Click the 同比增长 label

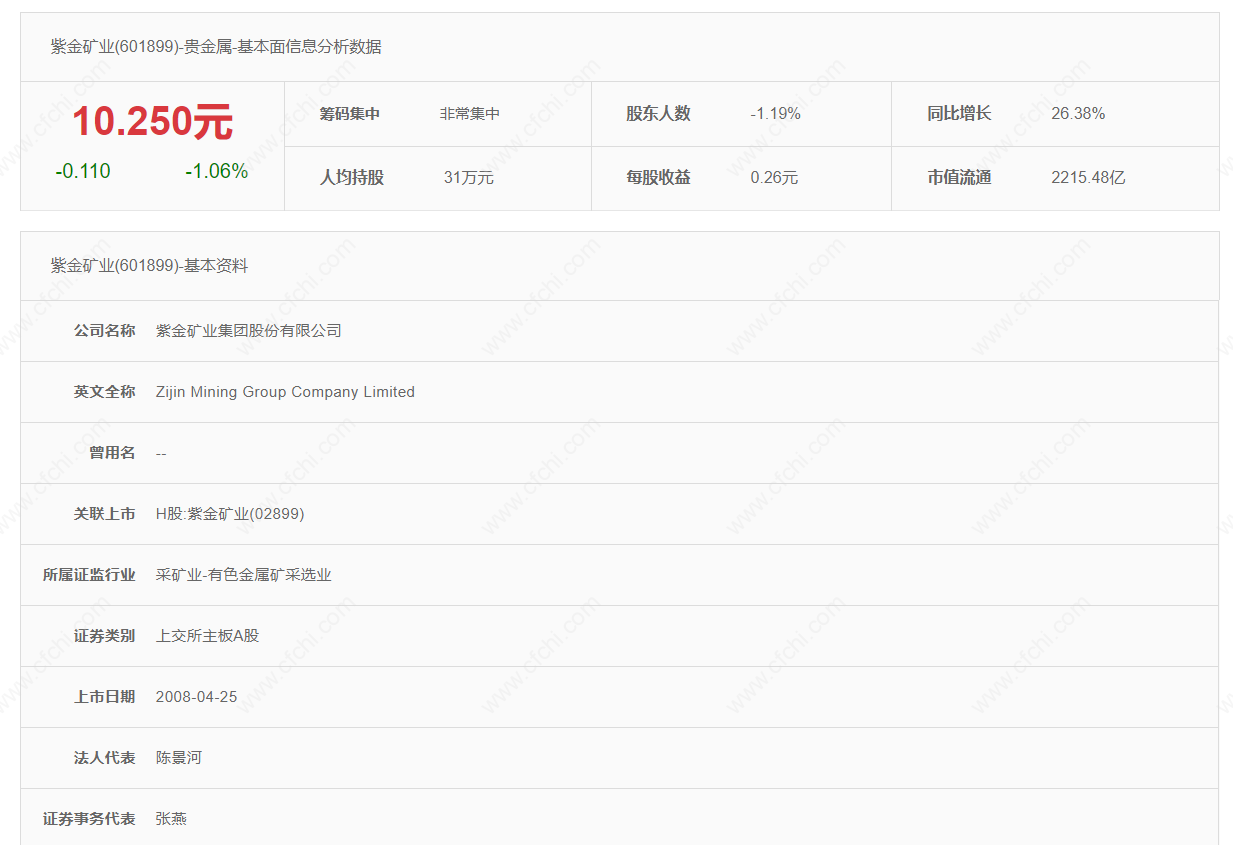point(959,114)
